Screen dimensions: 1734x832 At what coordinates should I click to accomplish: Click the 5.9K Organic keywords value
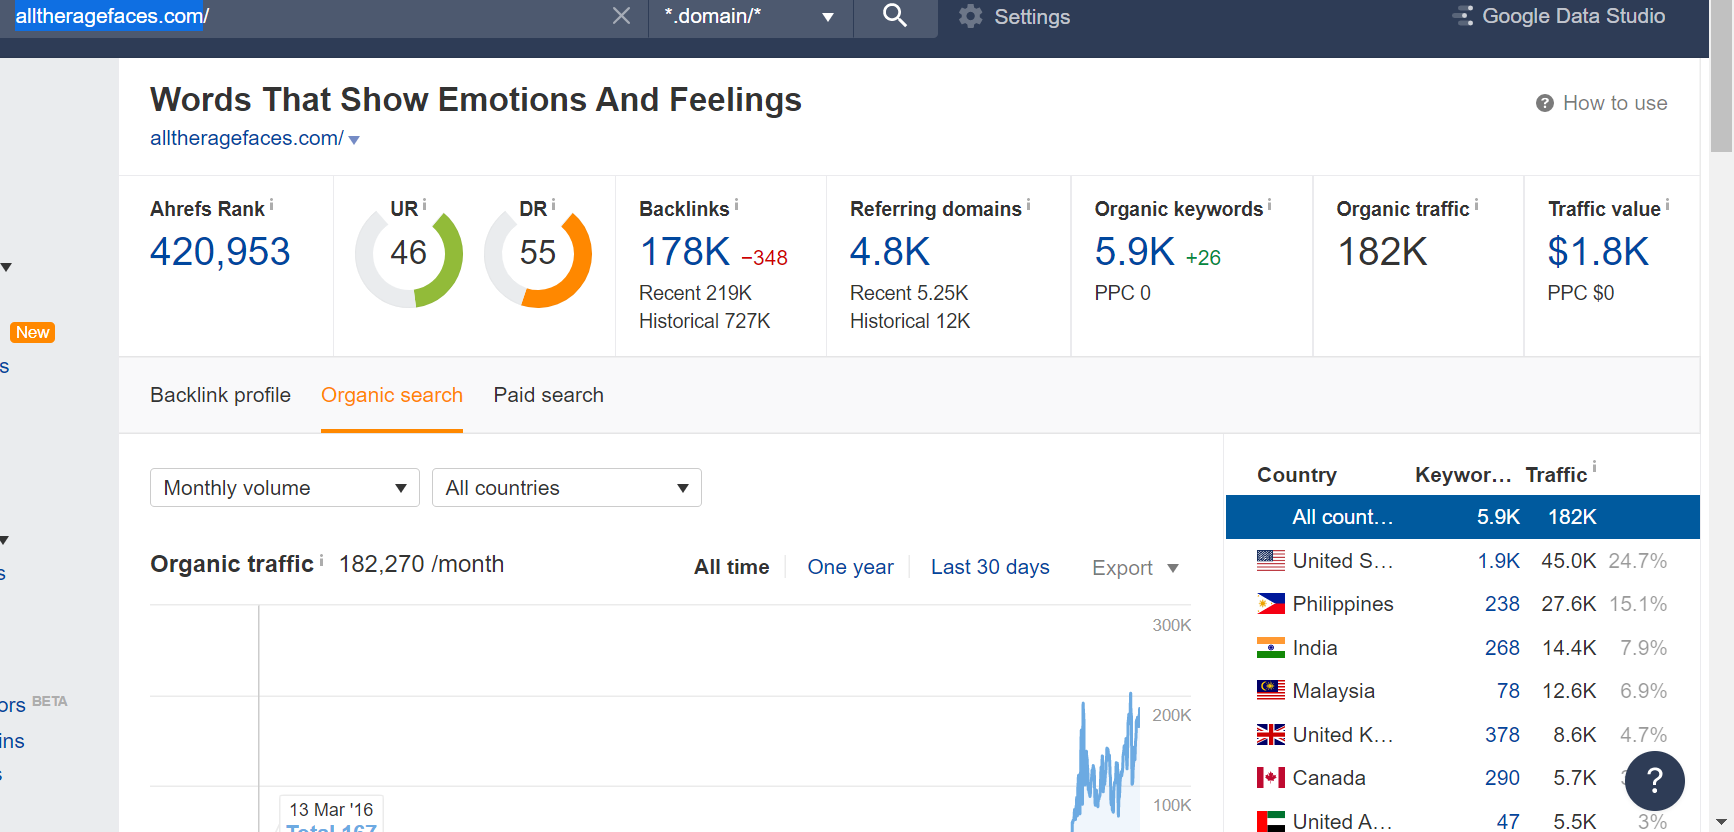click(1135, 252)
